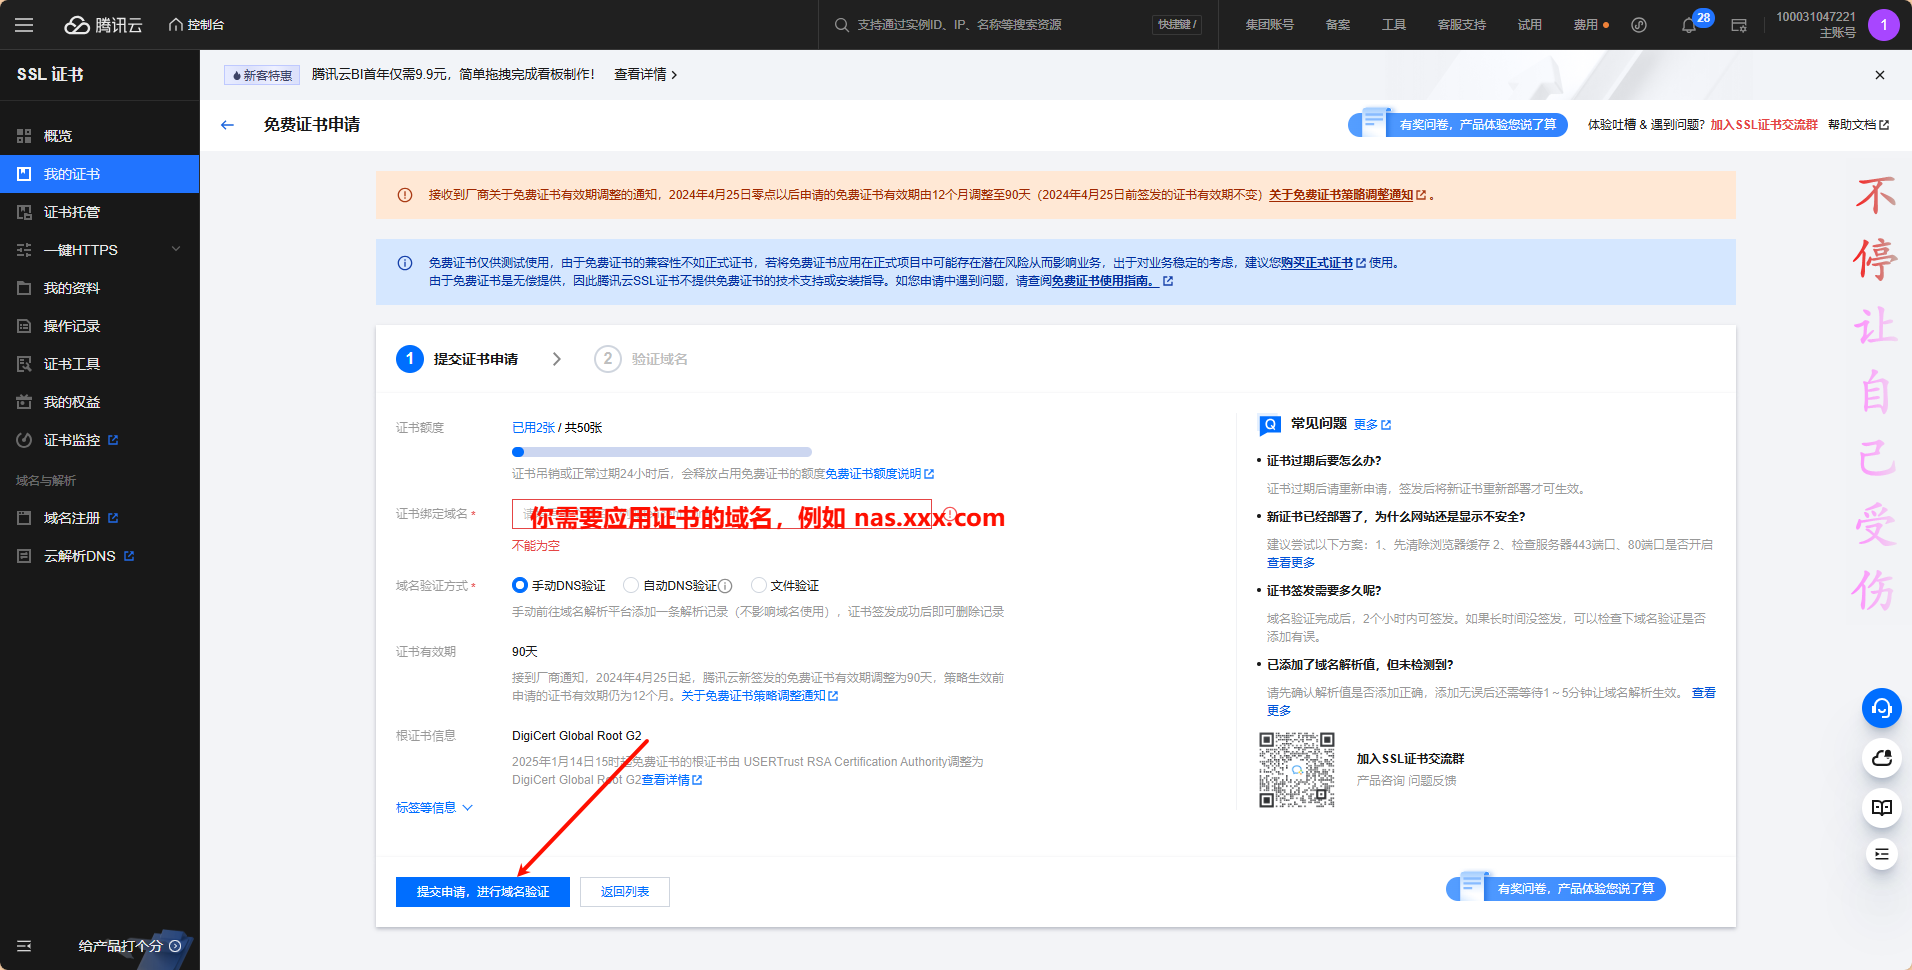Viewport: 1912px width, 970px height.
Task: Collapse the left navigation with hamburger menu
Action: 24,24
